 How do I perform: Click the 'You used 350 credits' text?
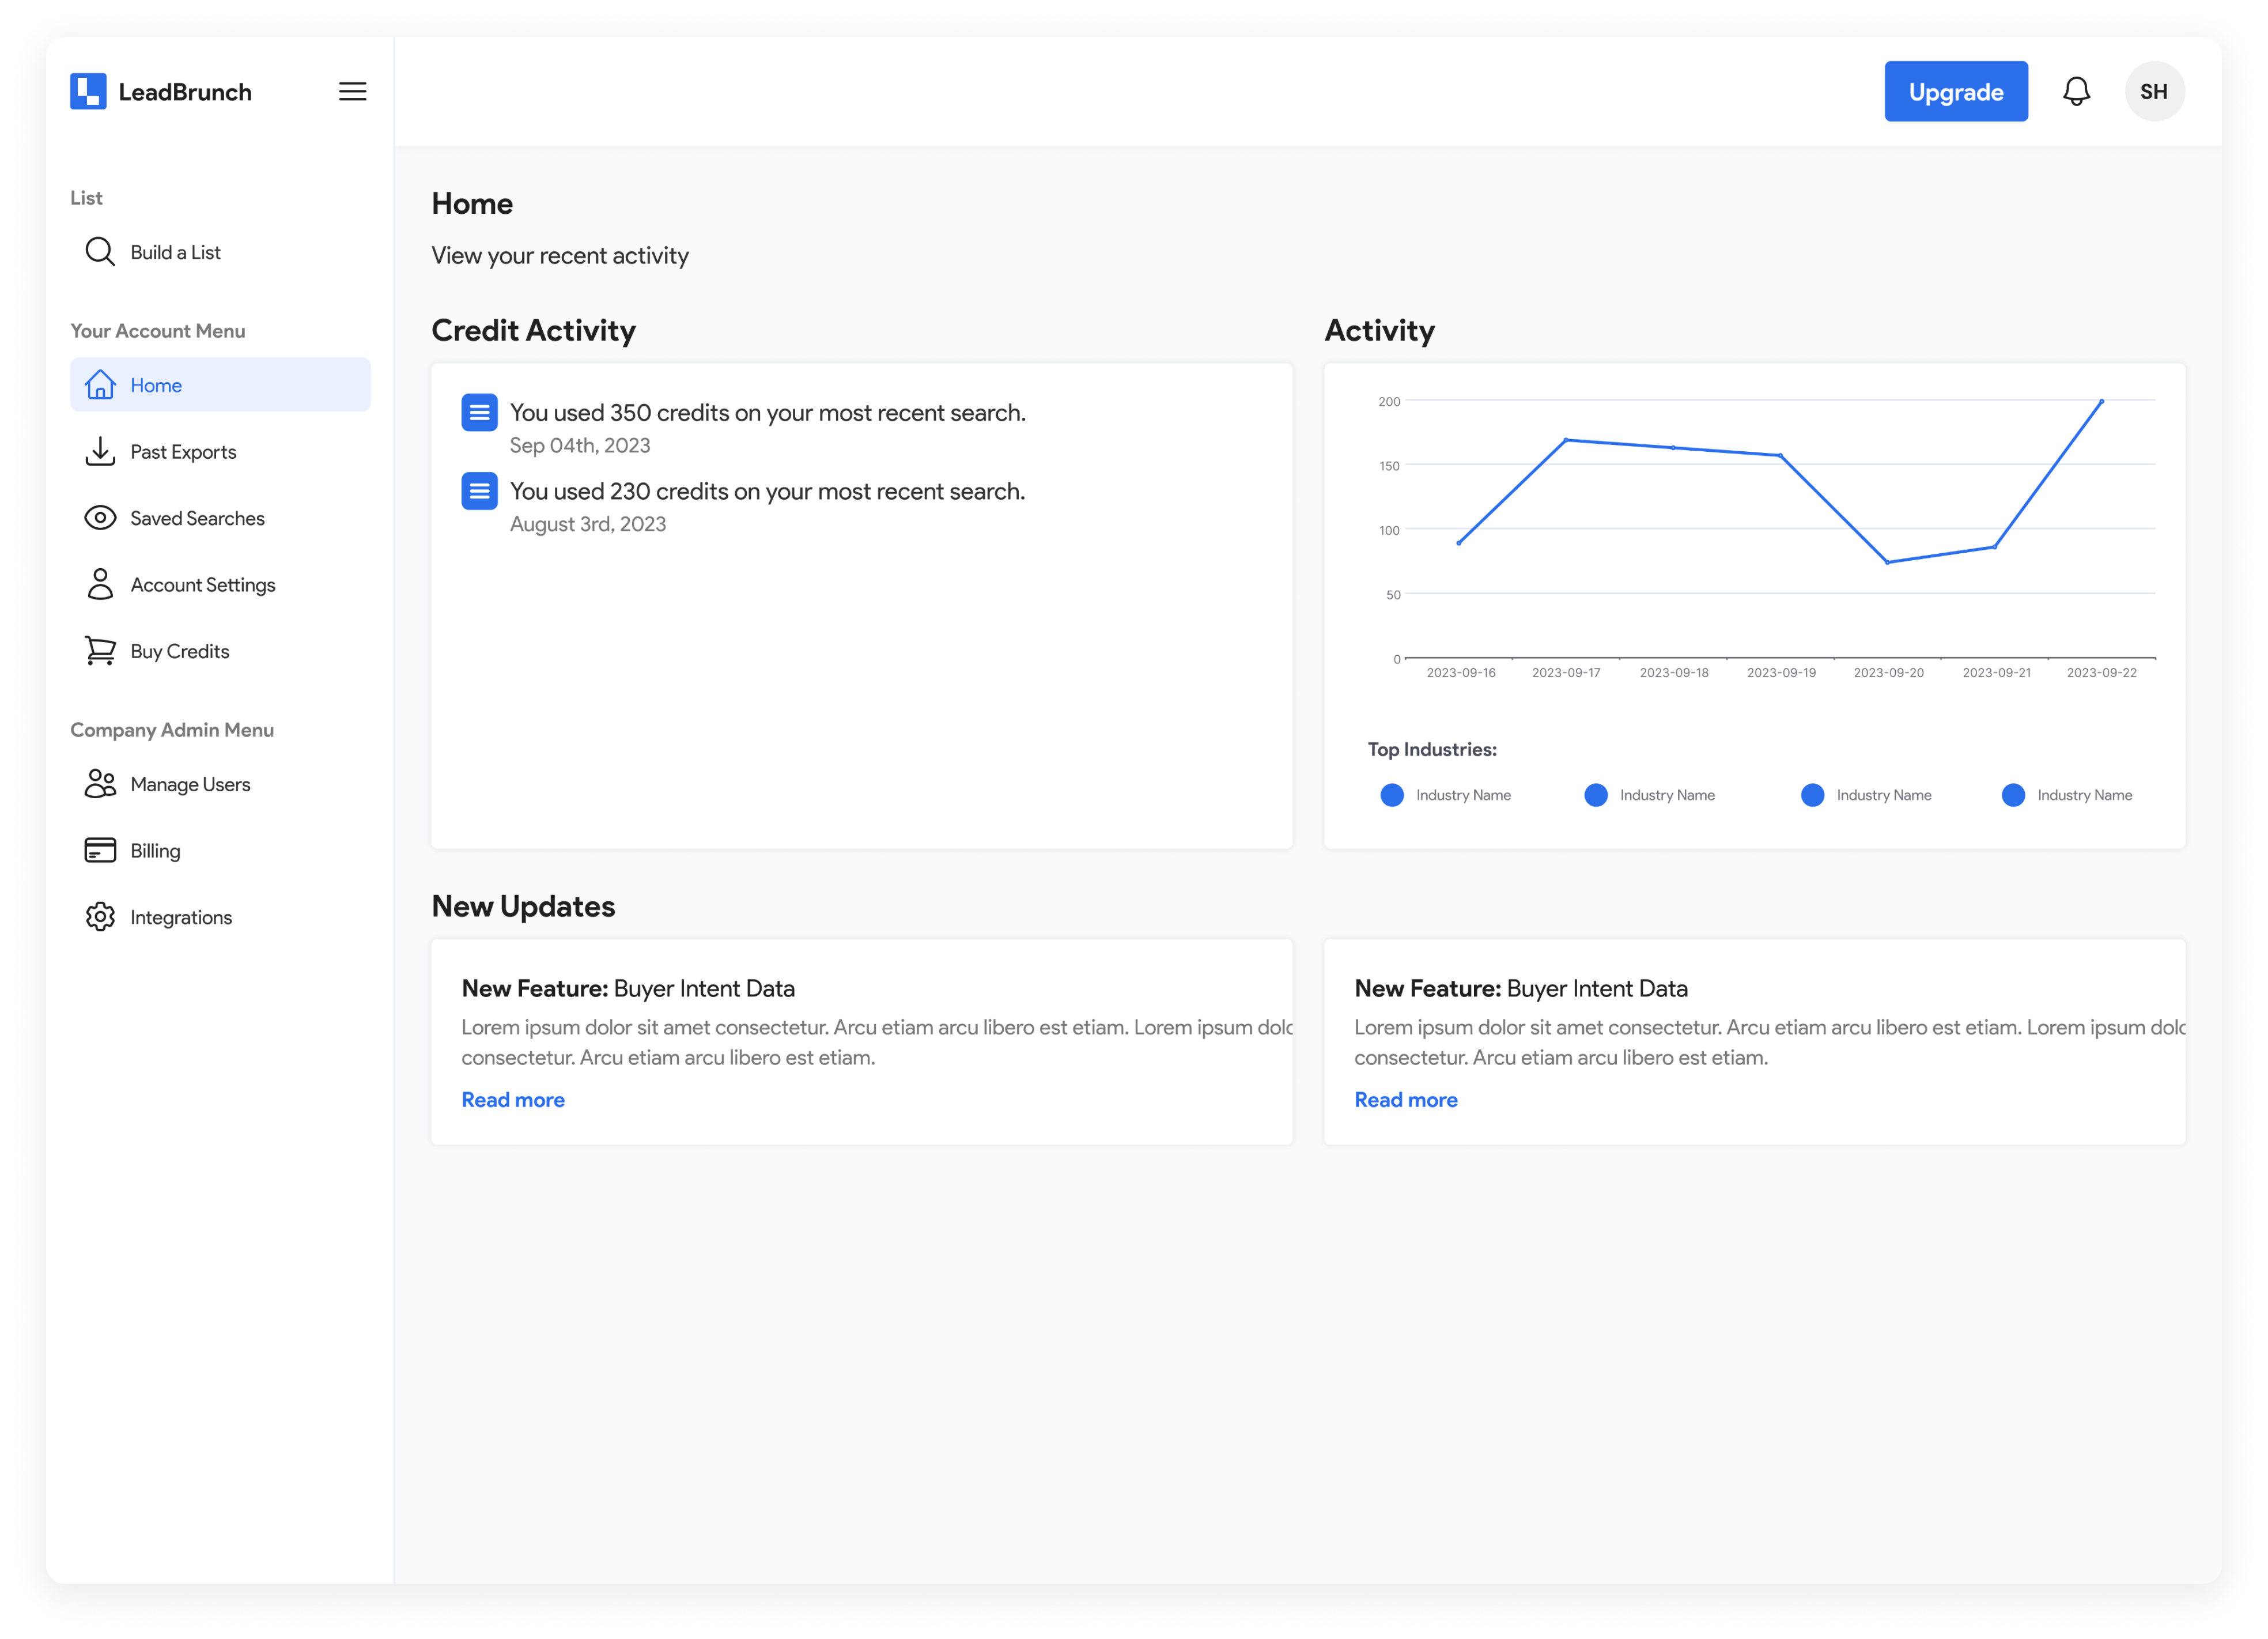(x=768, y=413)
